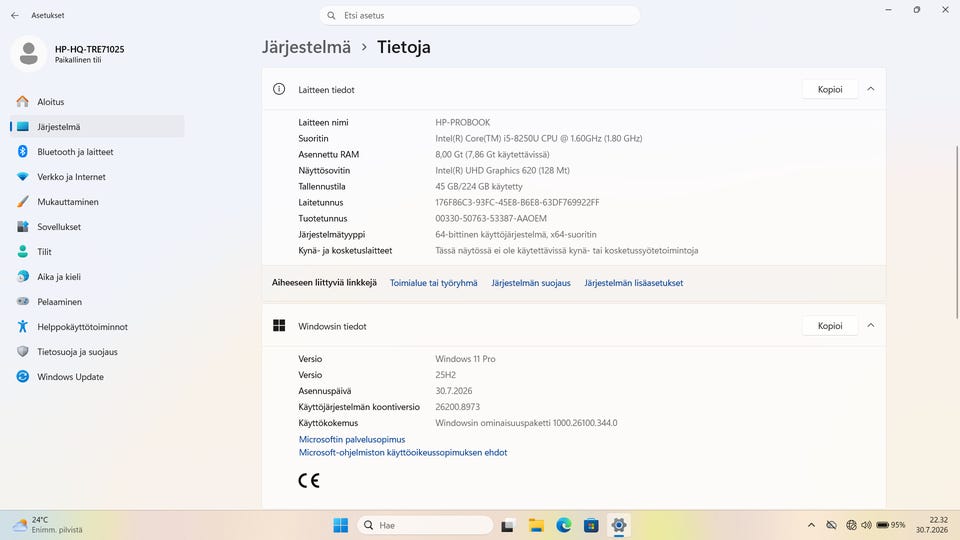Click the battery 95% tray icon
960x540 pixels.
(x=891, y=525)
